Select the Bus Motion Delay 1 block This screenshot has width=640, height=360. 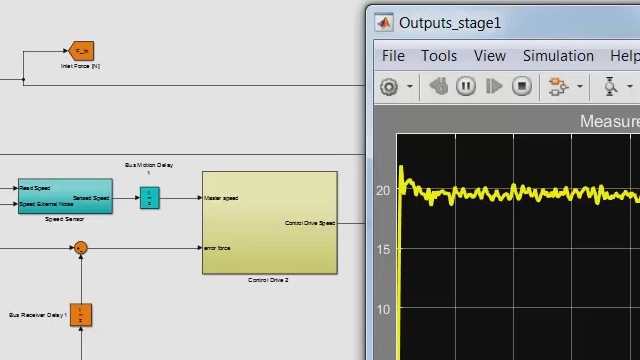(x=150, y=198)
